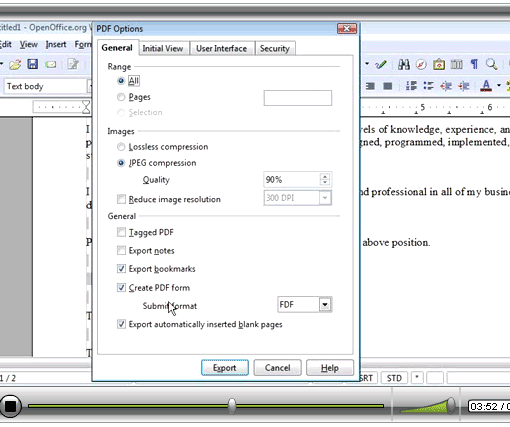
Task: Expand the 300 DPI resolution dropdown
Action: tap(325, 198)
